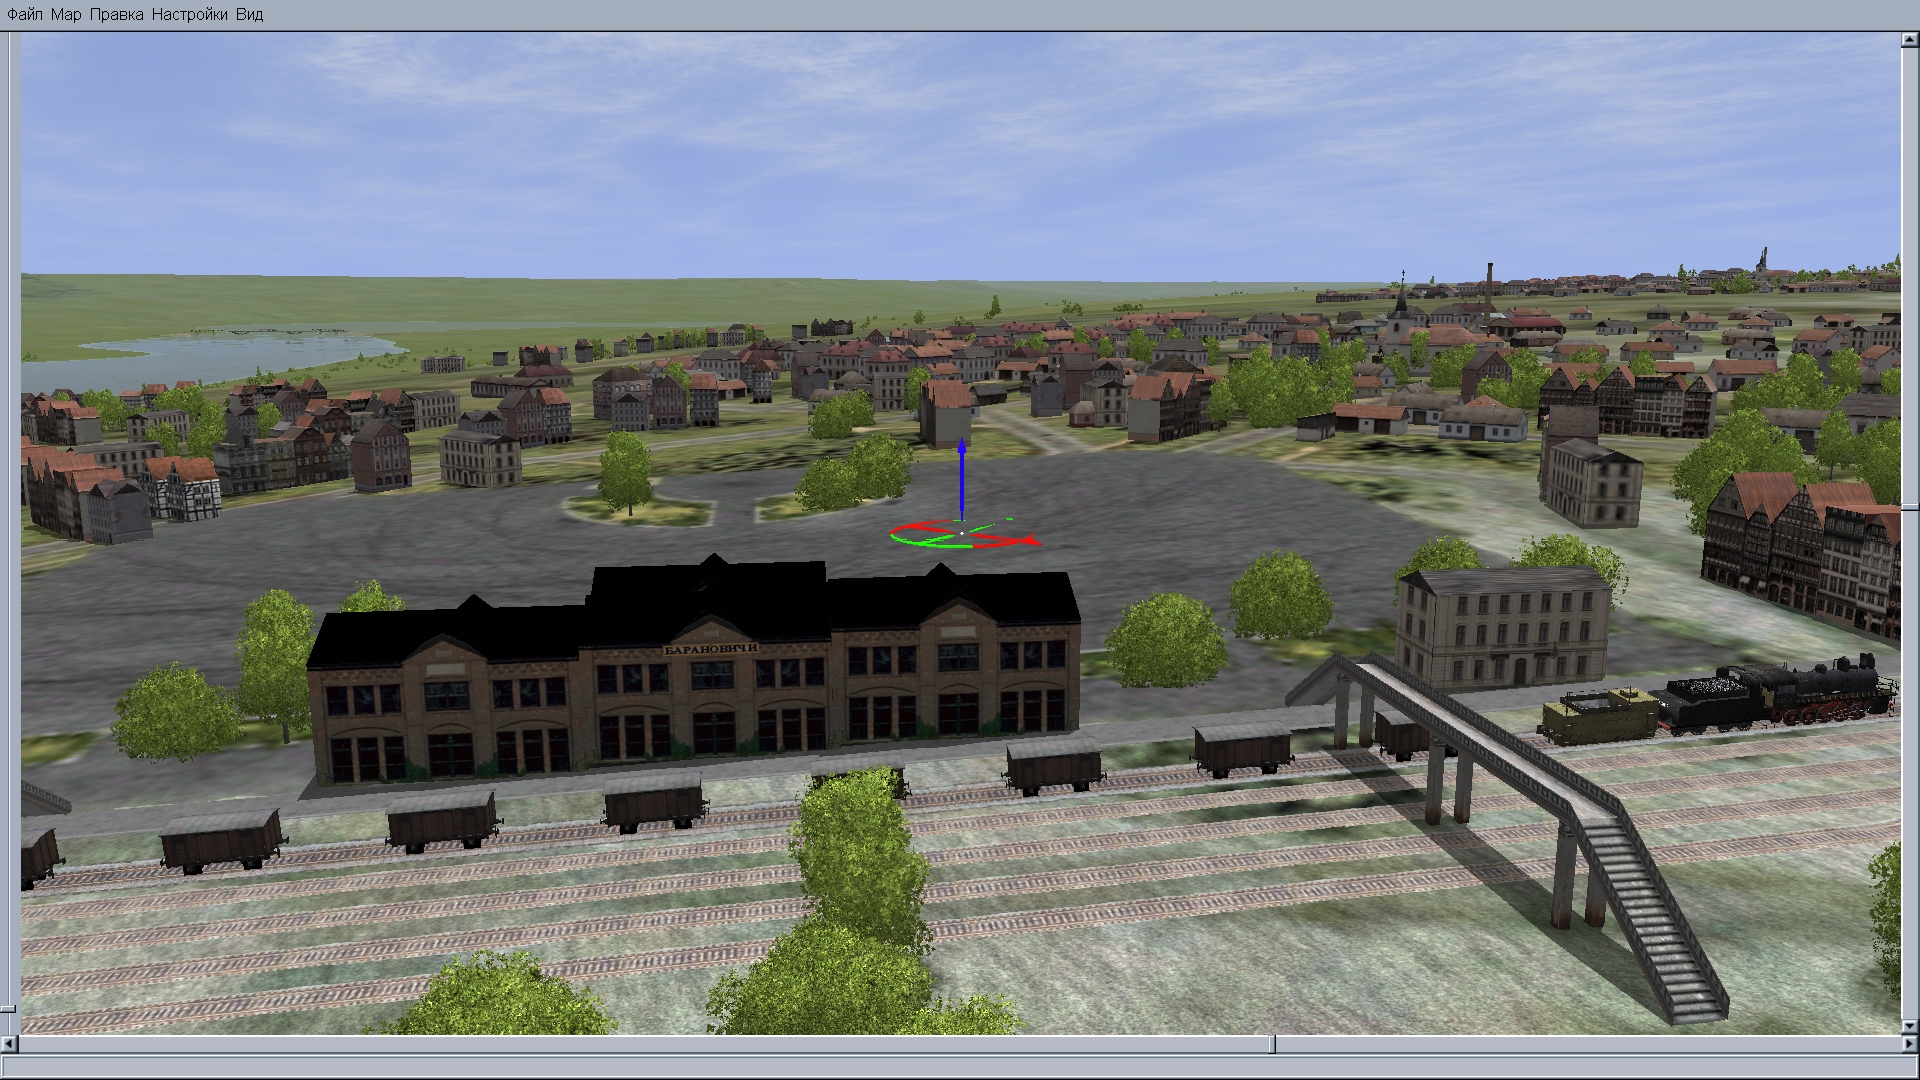
Task: Open the Map menu
Action: [x=66, y=15]
